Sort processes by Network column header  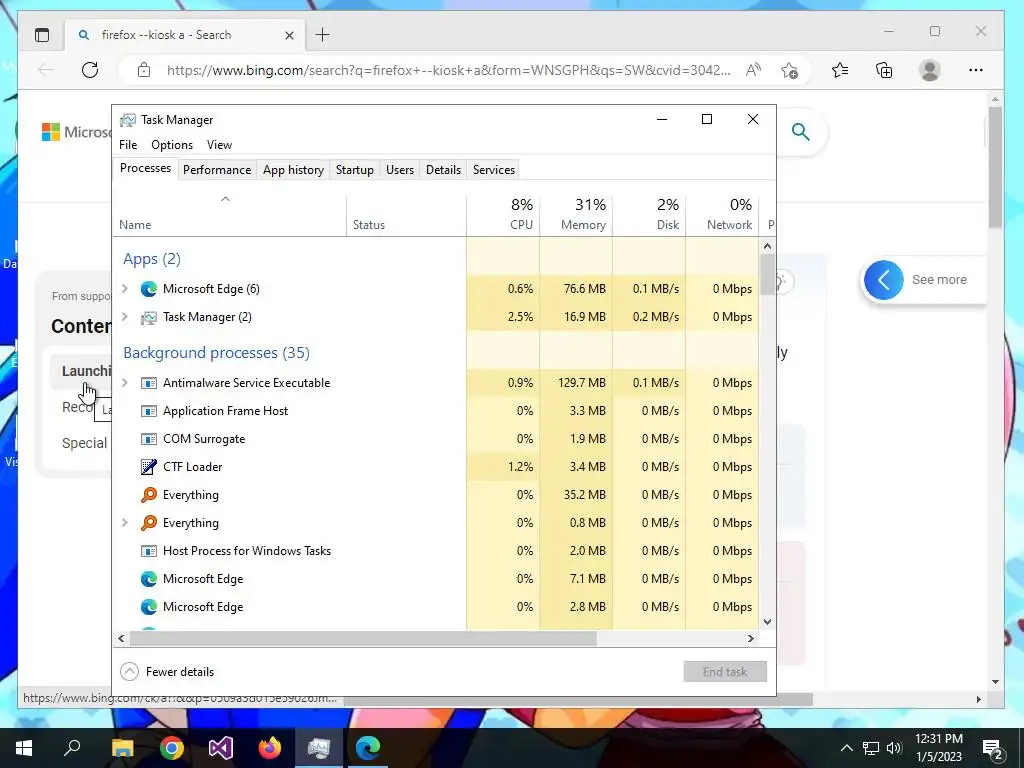722,214
